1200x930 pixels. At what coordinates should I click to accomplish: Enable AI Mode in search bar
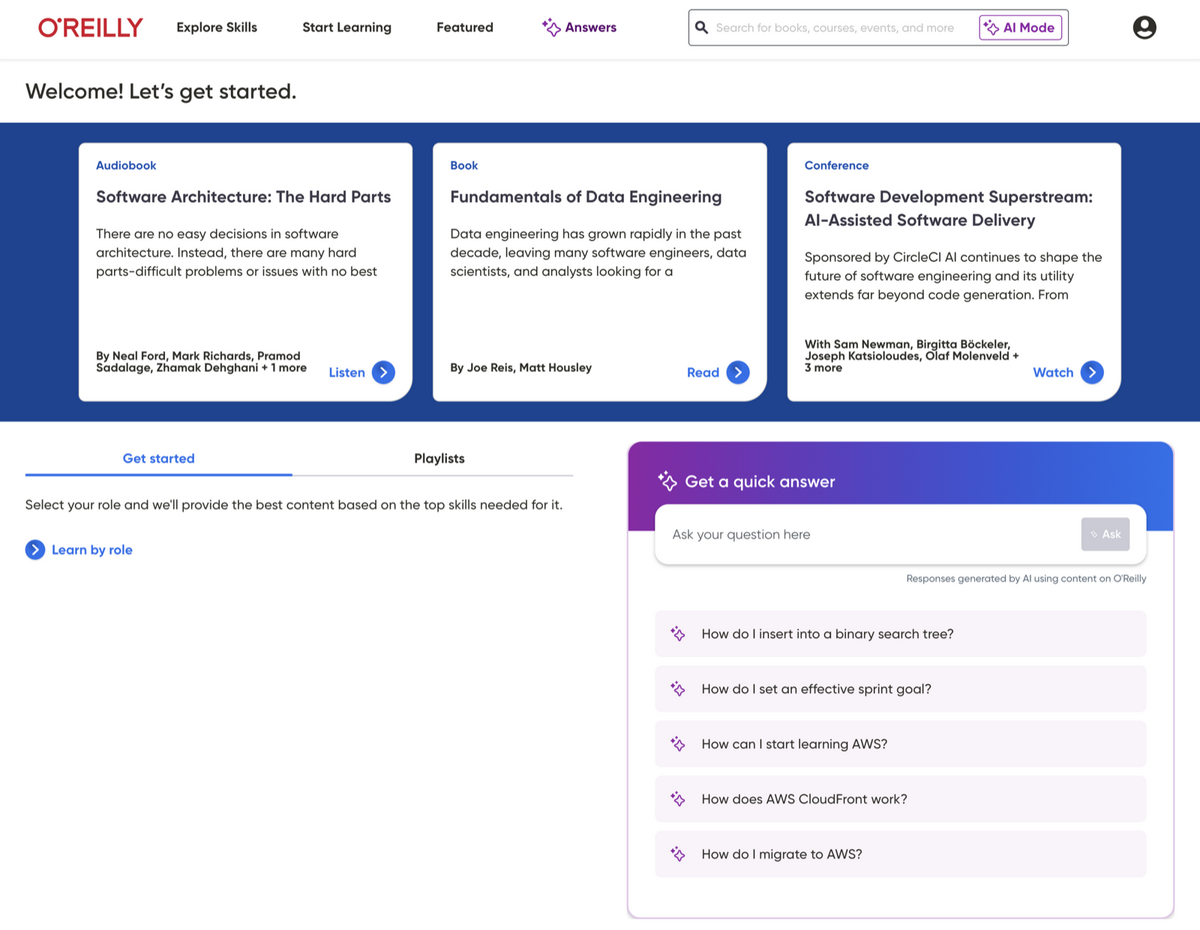pyautogui.click(x=1020, y=28)
